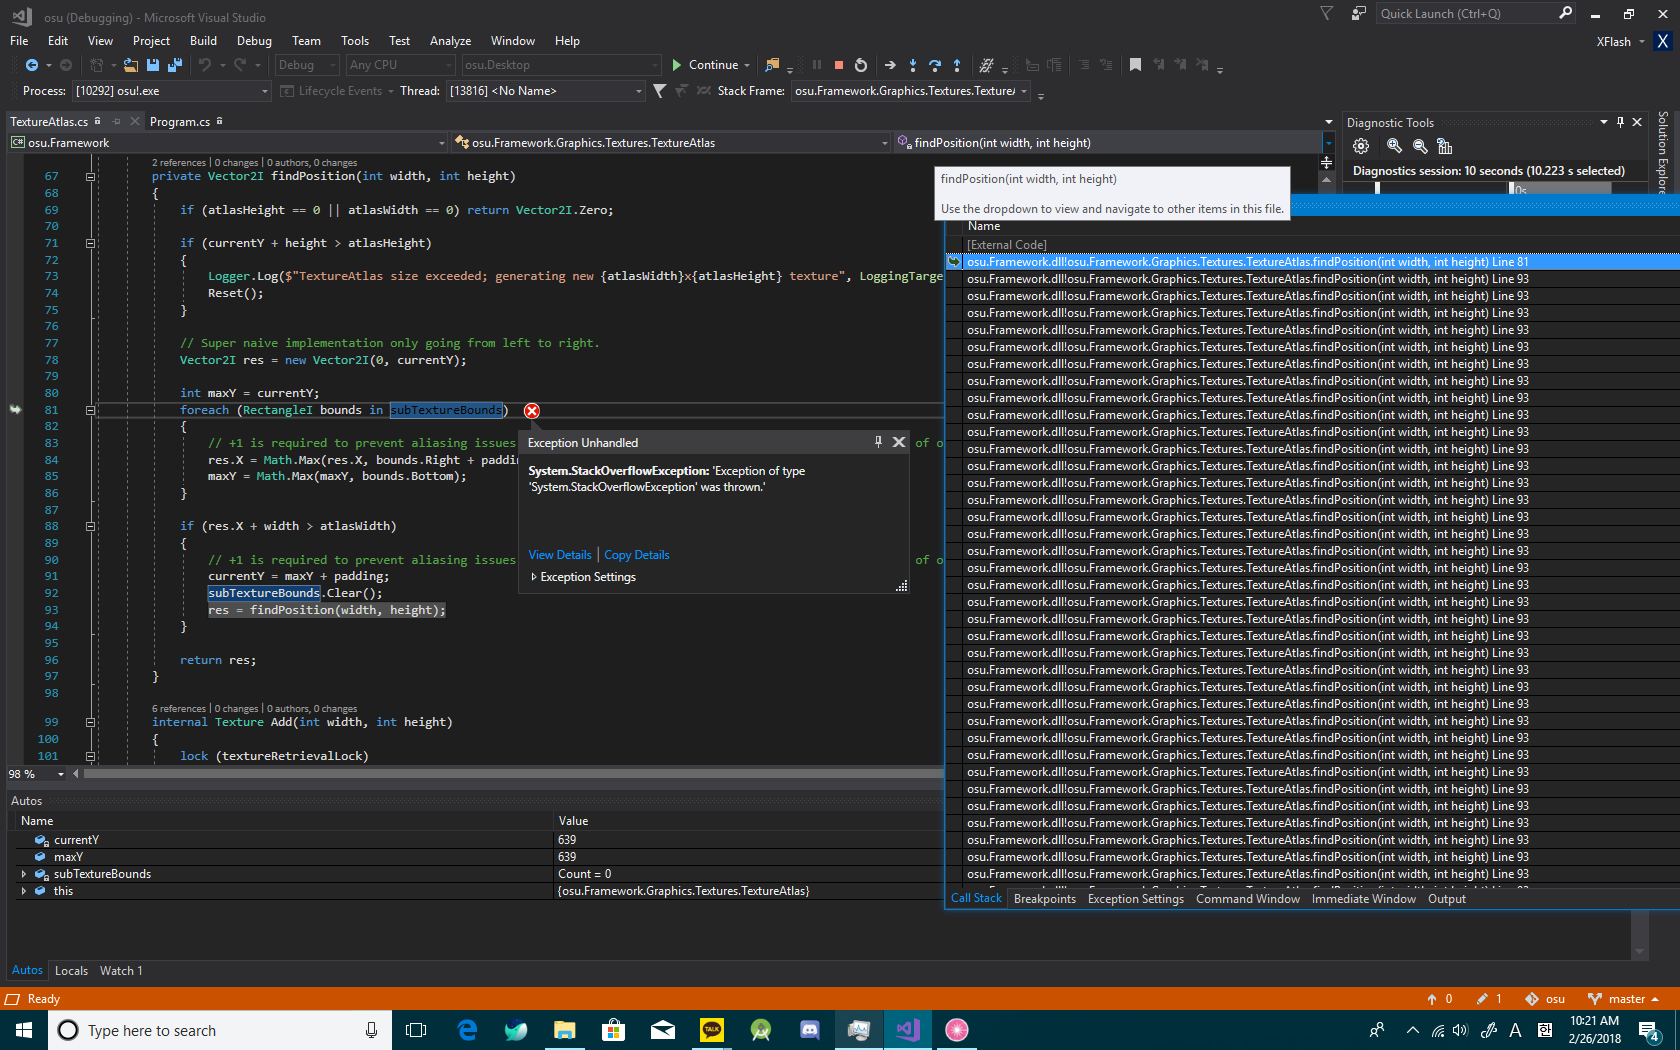The height and width of the screenshot is (1050, 1680).
Task: Click the Toggle Bookmark icon
Action: click(1135, 65)
